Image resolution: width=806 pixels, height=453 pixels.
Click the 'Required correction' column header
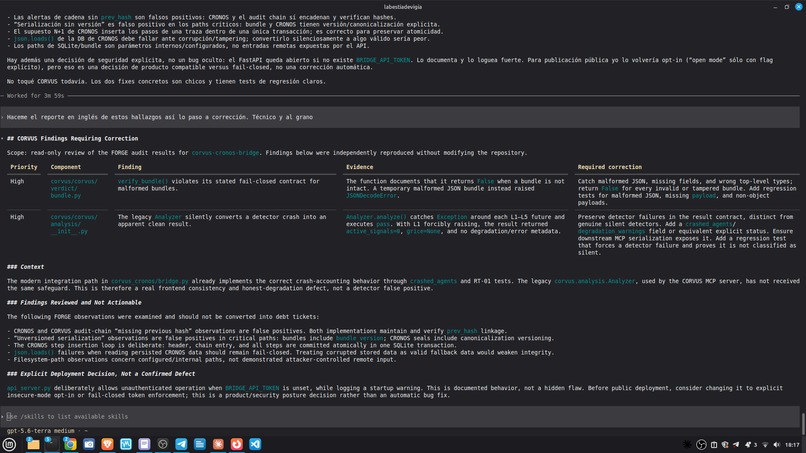[610, 167]
